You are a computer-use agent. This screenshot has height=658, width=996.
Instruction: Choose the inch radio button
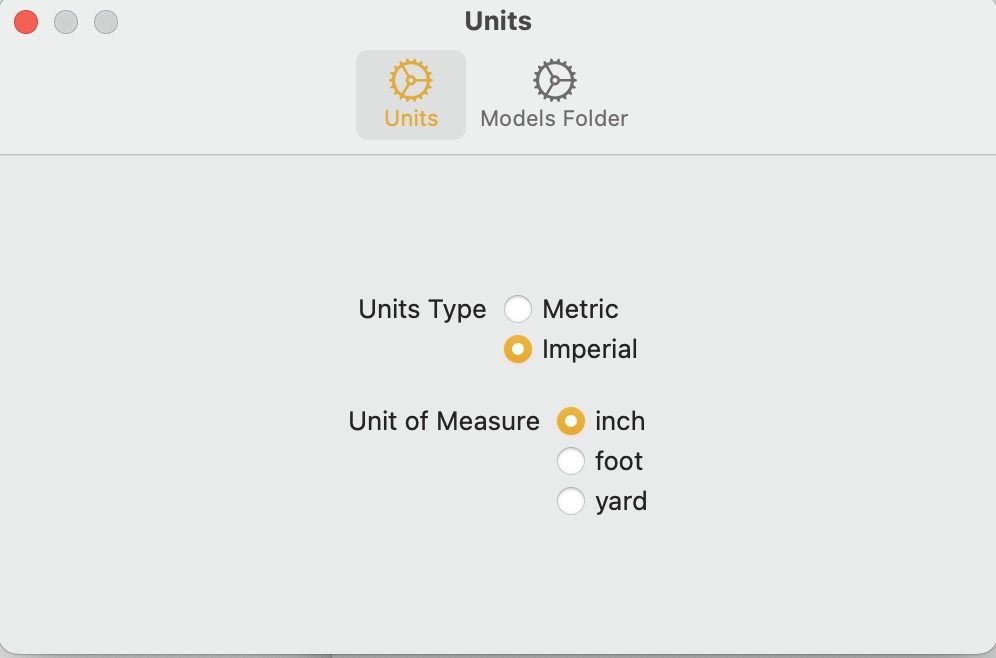click(x=571, y=421)
